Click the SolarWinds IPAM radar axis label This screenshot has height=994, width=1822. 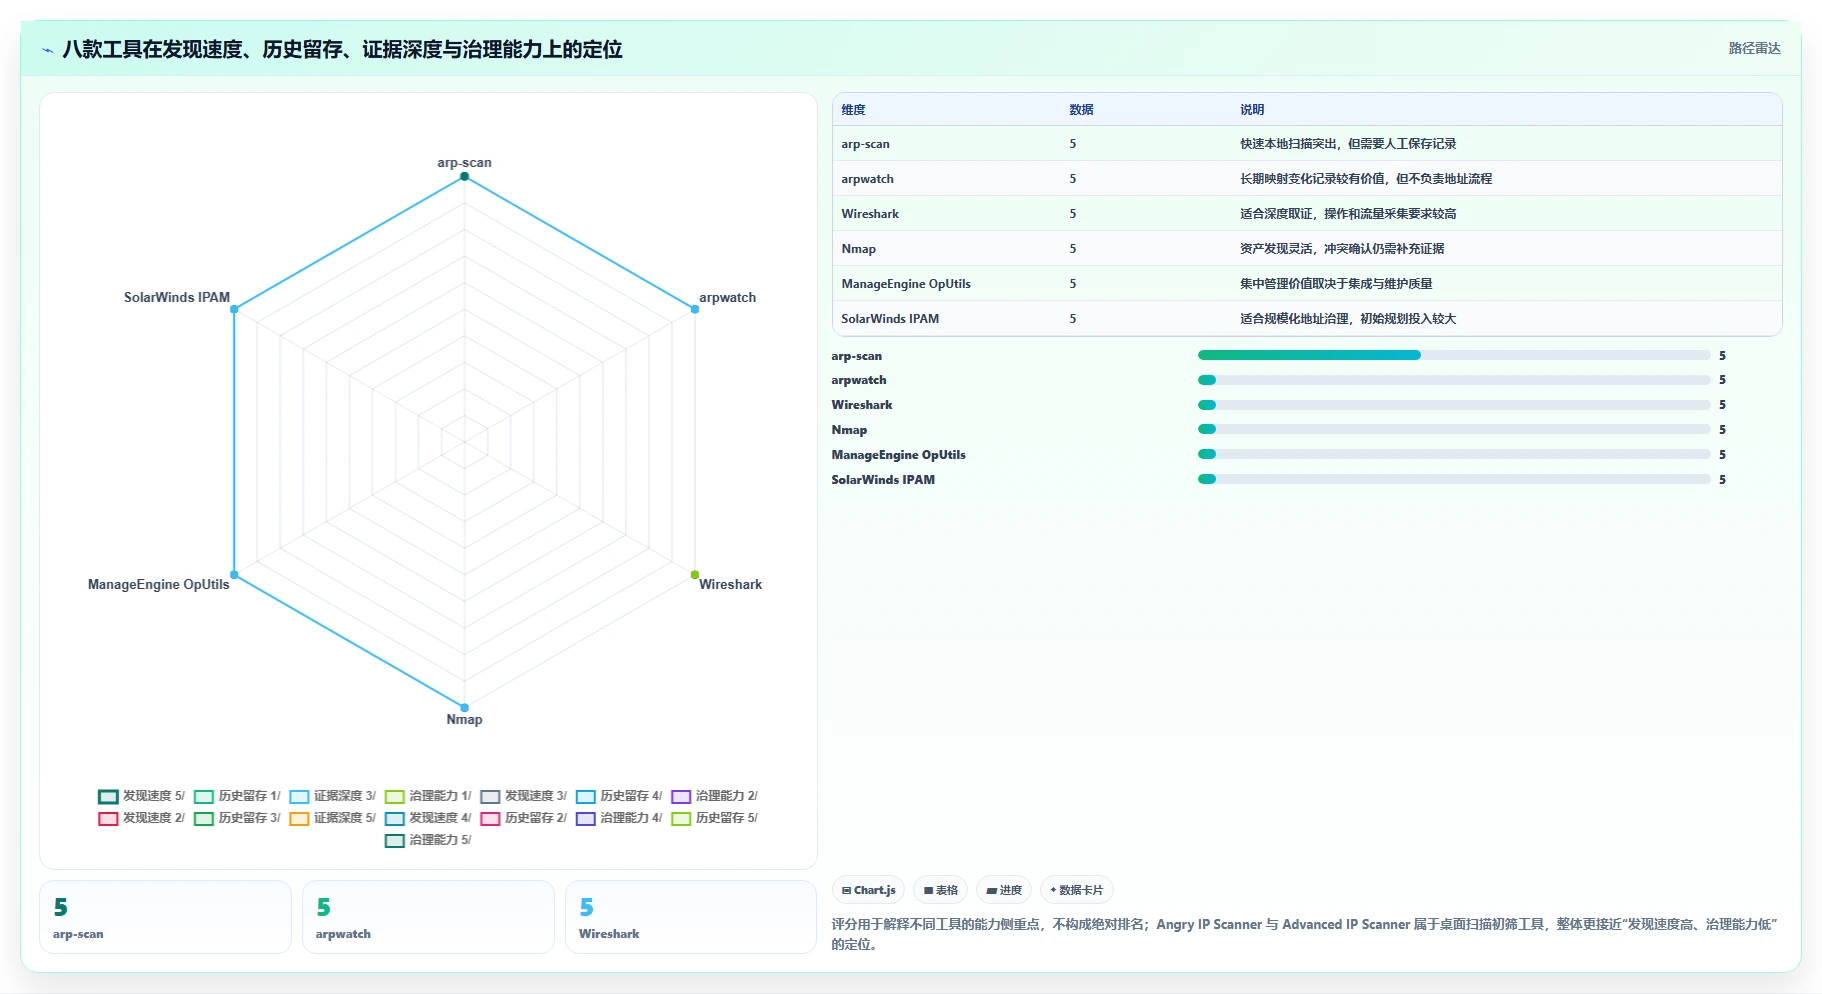coord(177,297)
